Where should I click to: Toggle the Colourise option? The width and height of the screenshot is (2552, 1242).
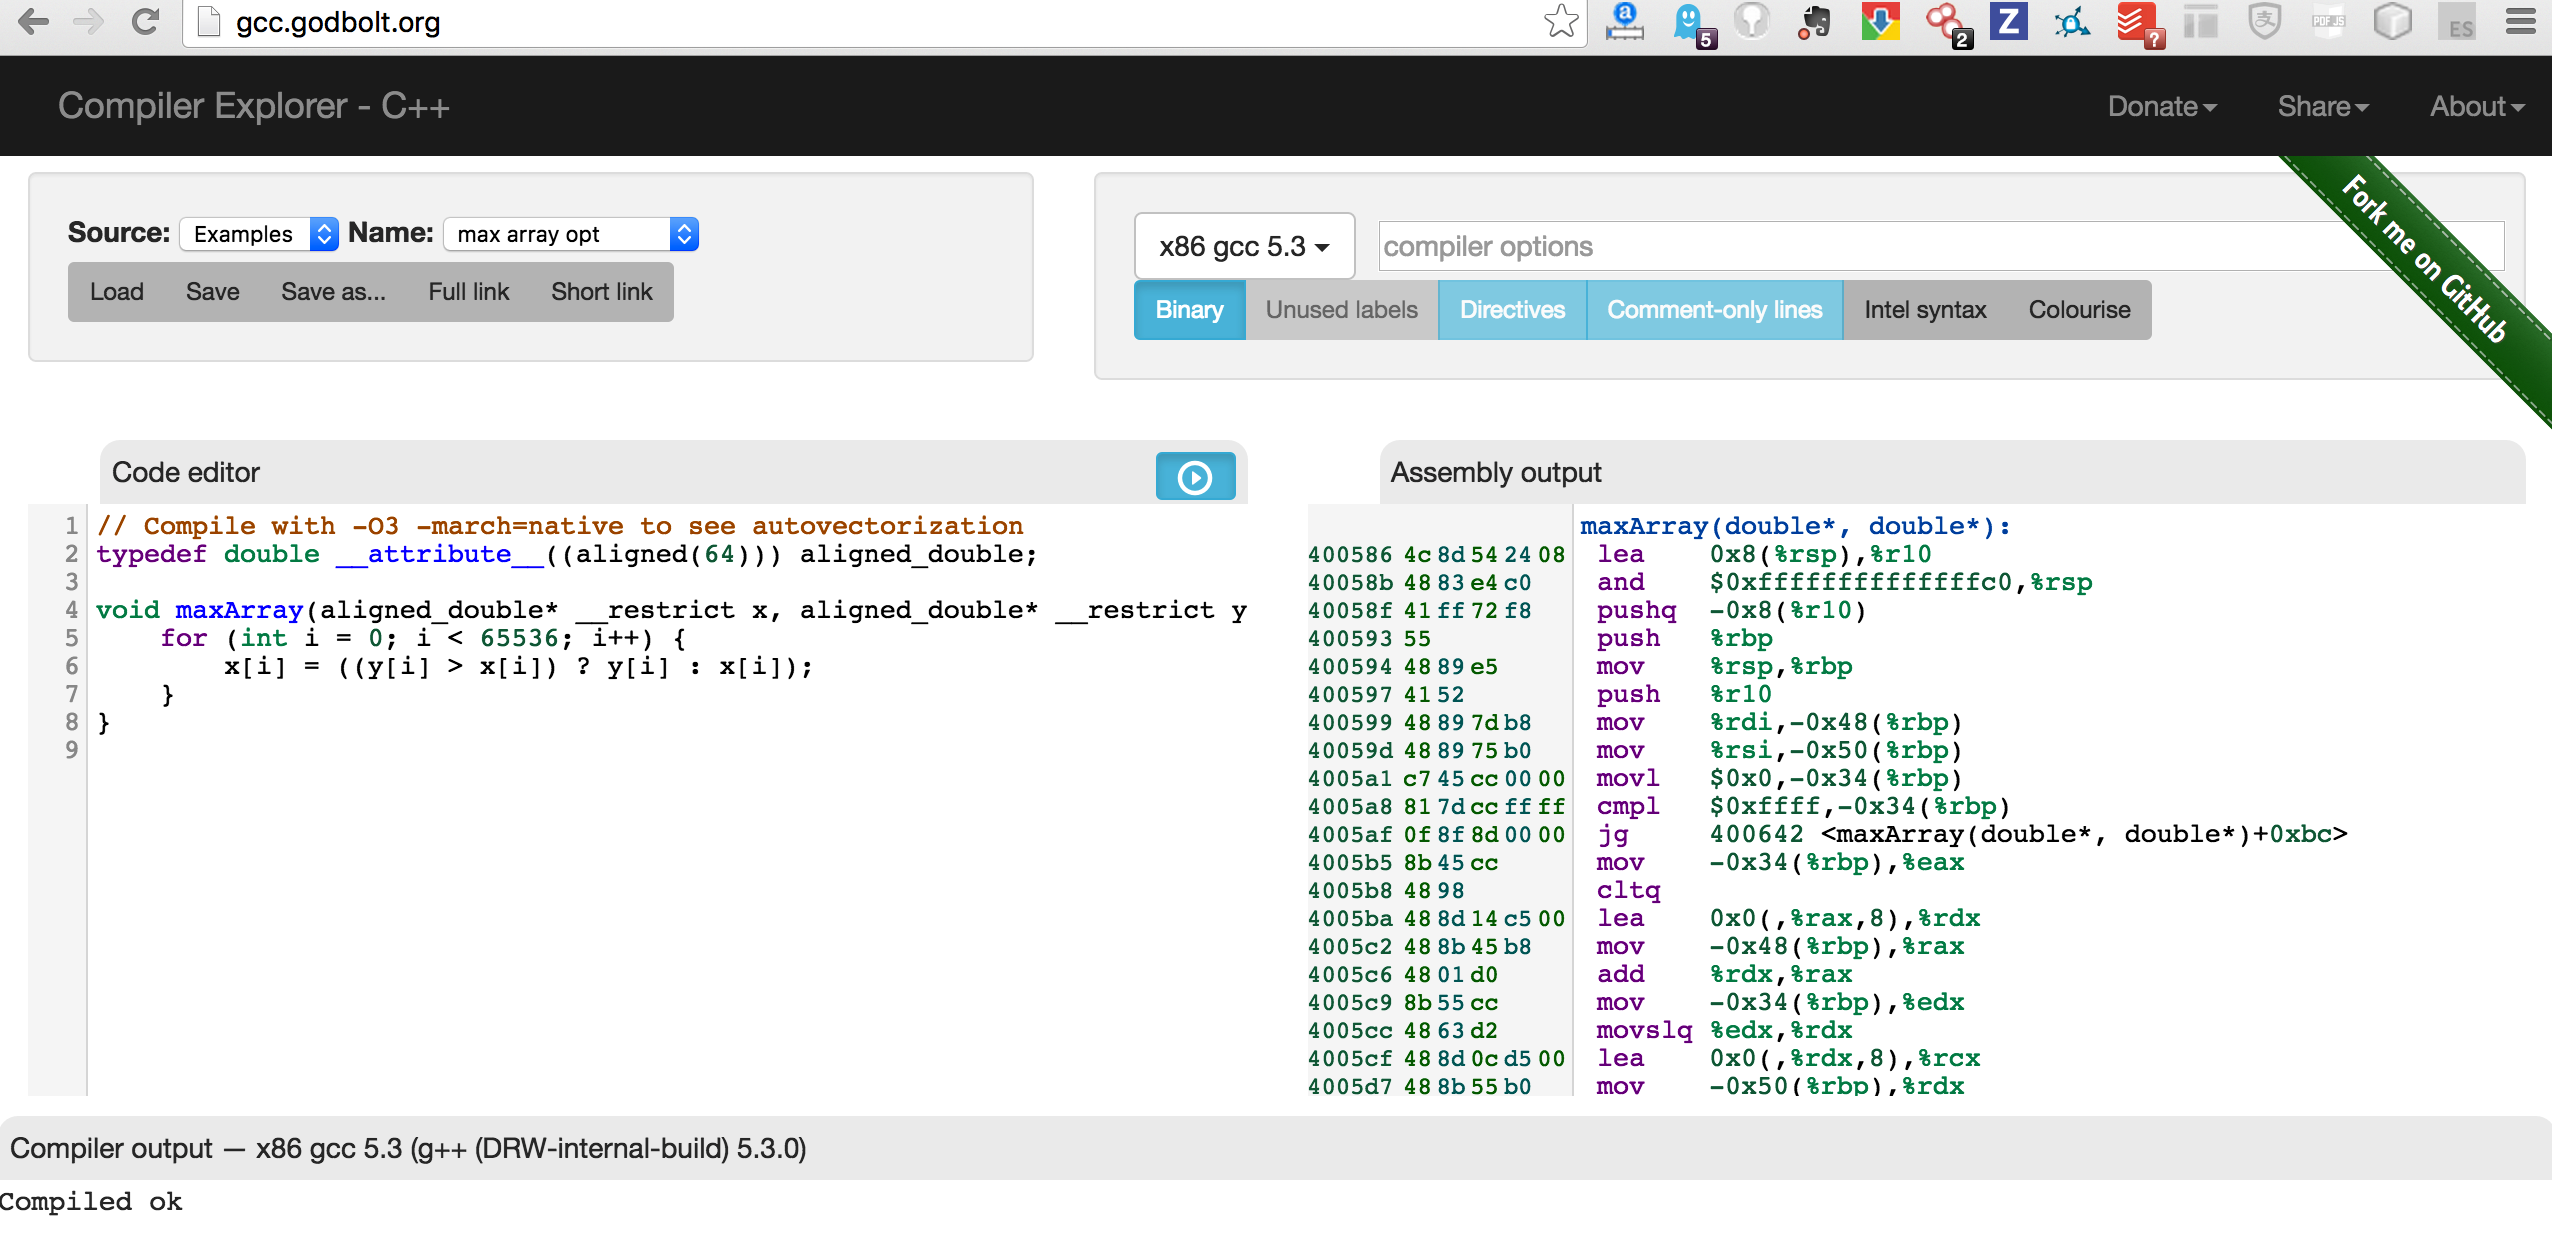pos(2079,310)
